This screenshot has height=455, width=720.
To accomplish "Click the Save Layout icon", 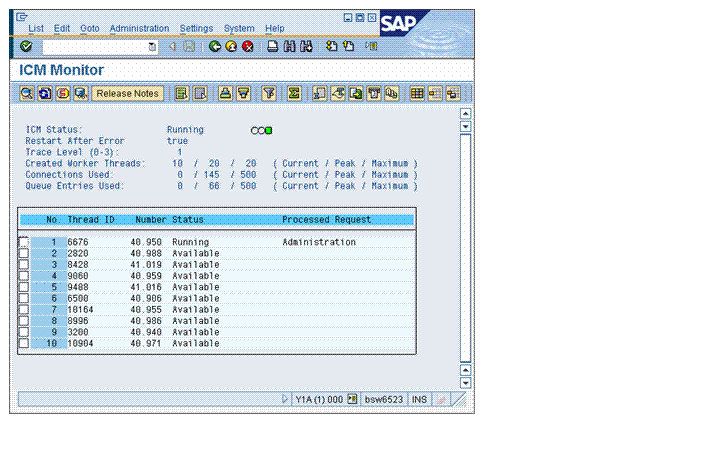I will point(453,94).
